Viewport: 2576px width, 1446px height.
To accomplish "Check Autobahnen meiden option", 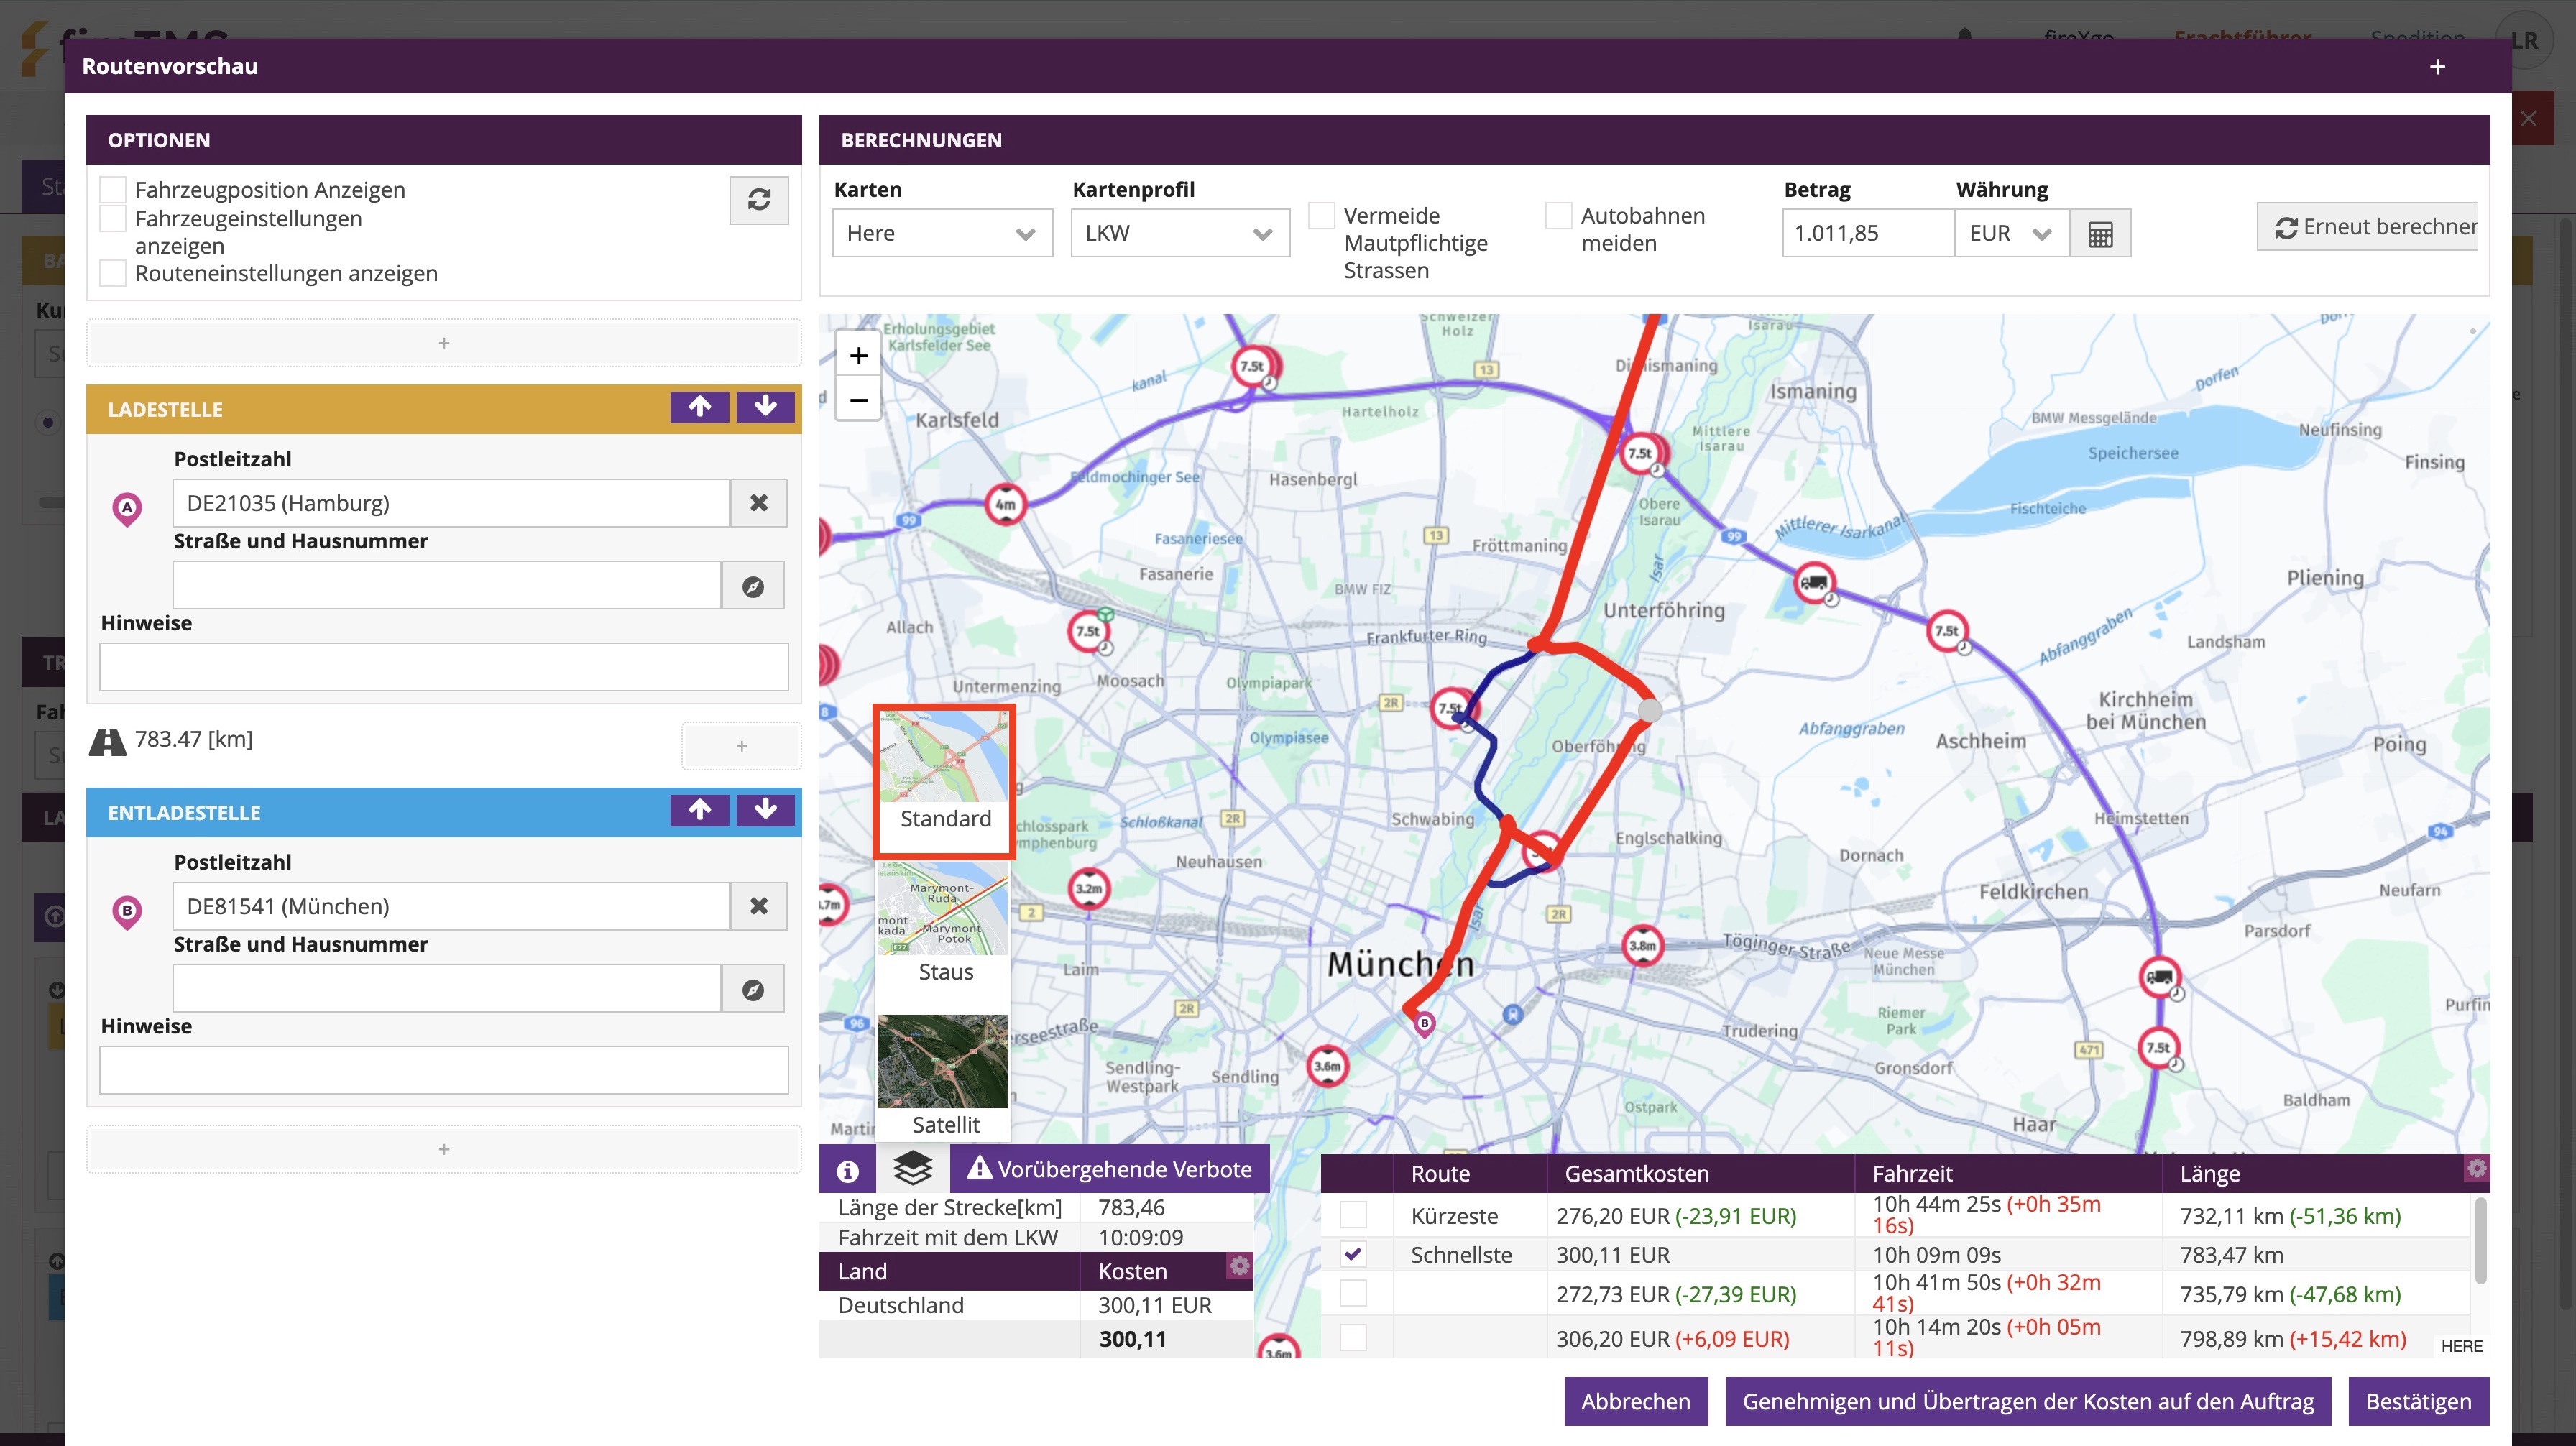I will 1557,216.
